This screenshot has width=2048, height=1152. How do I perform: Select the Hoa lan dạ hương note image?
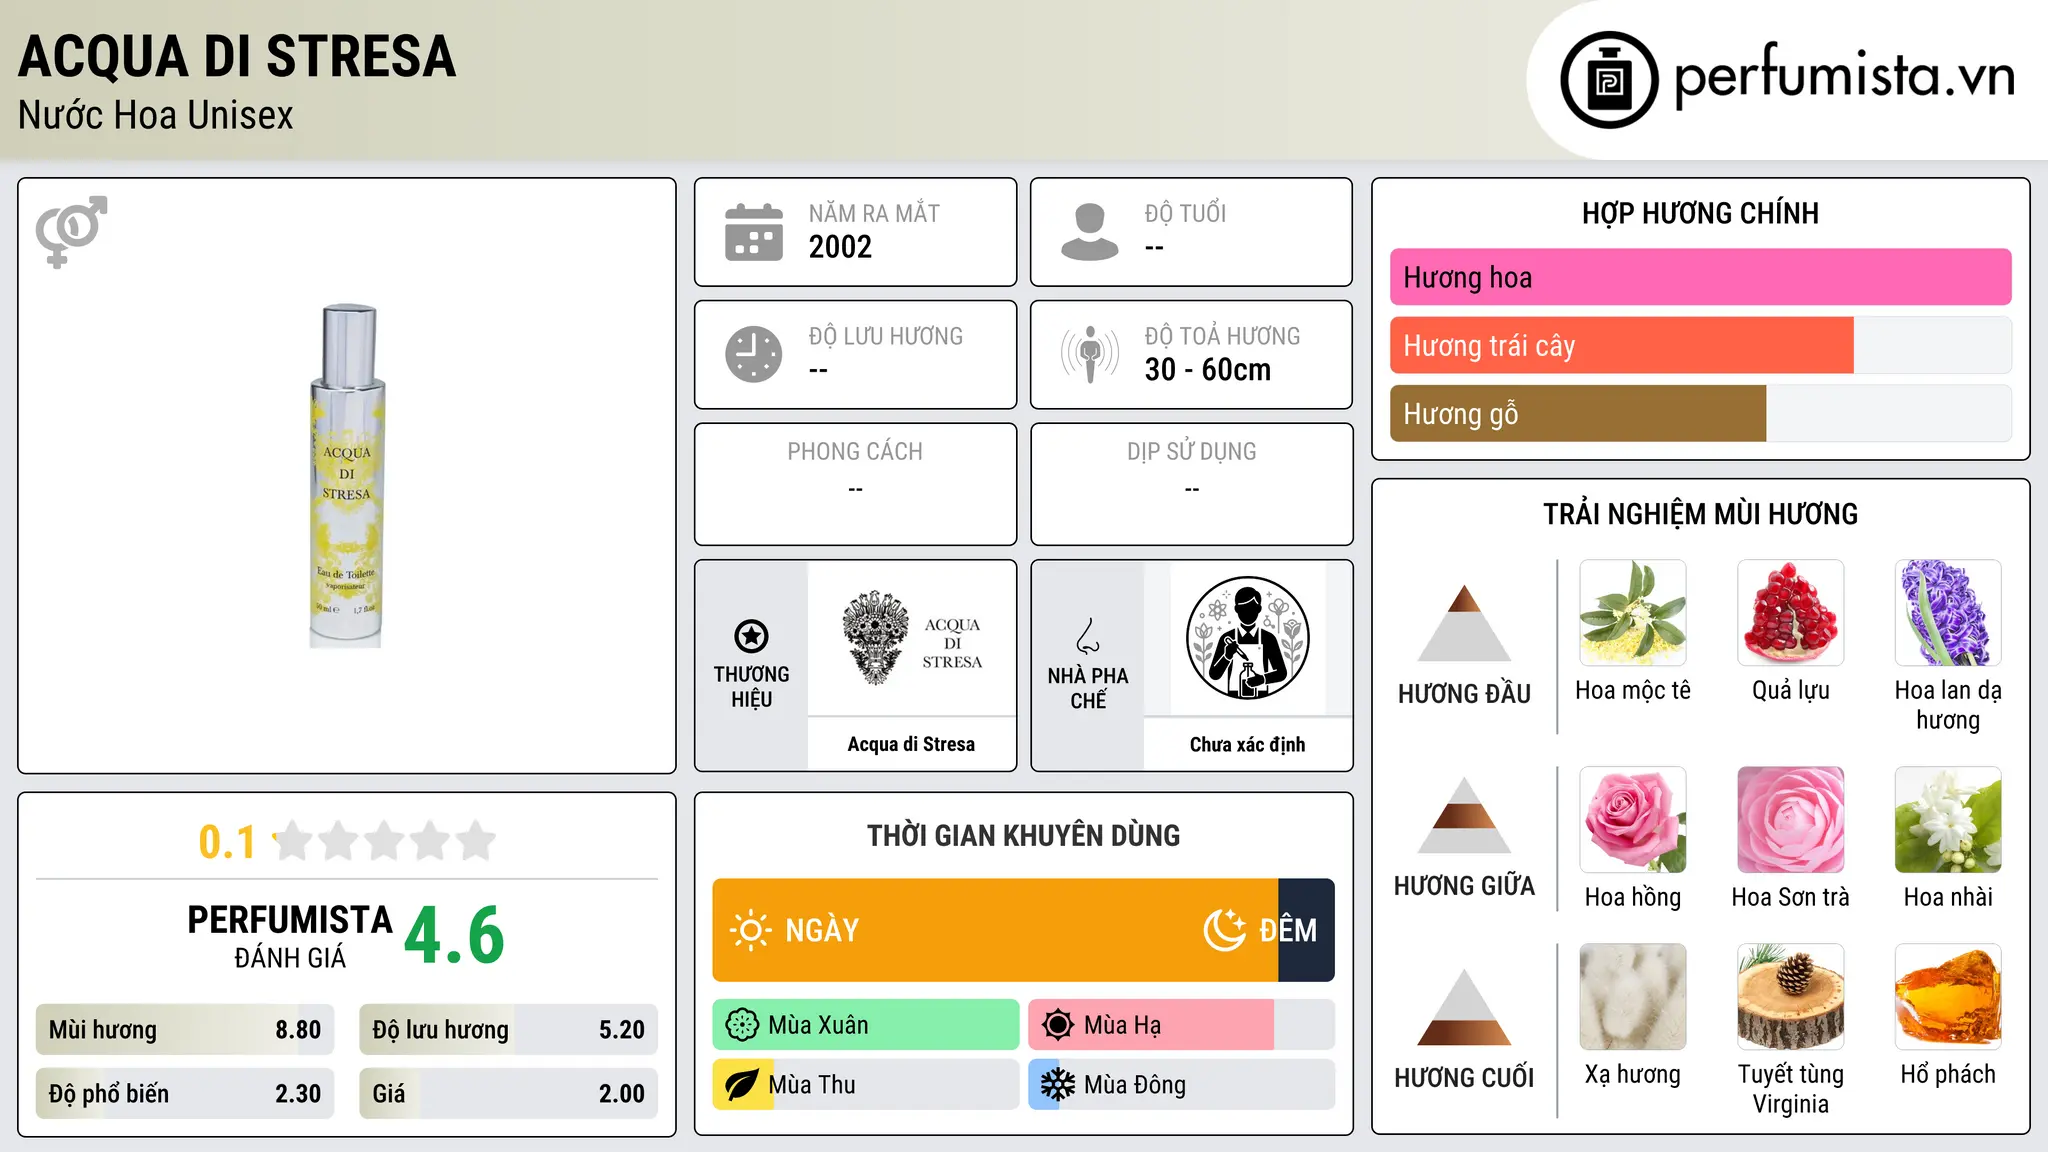1948,613
